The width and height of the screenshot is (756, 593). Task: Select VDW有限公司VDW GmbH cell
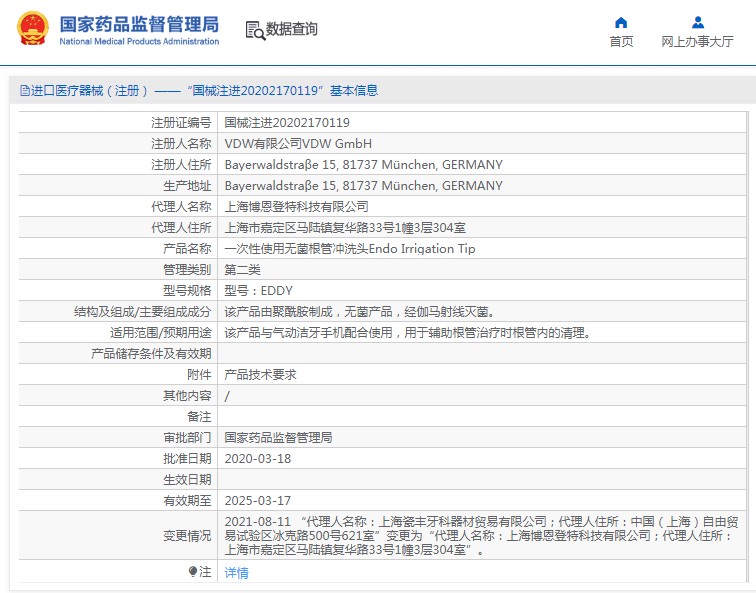[x=298, y=144]
